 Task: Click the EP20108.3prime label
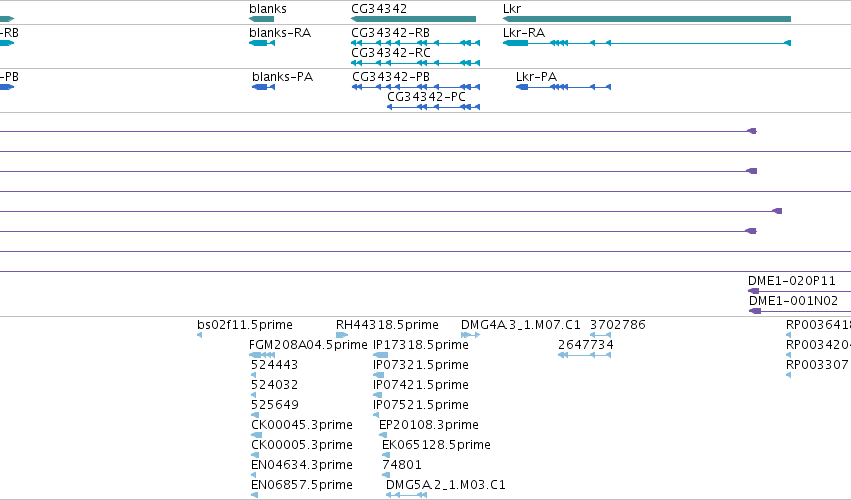429,425
